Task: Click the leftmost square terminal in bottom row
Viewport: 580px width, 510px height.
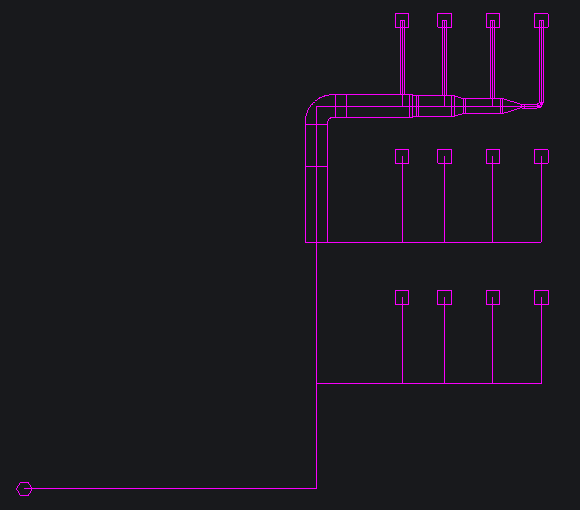Action: pyautogui.click(x=402, y=297)
